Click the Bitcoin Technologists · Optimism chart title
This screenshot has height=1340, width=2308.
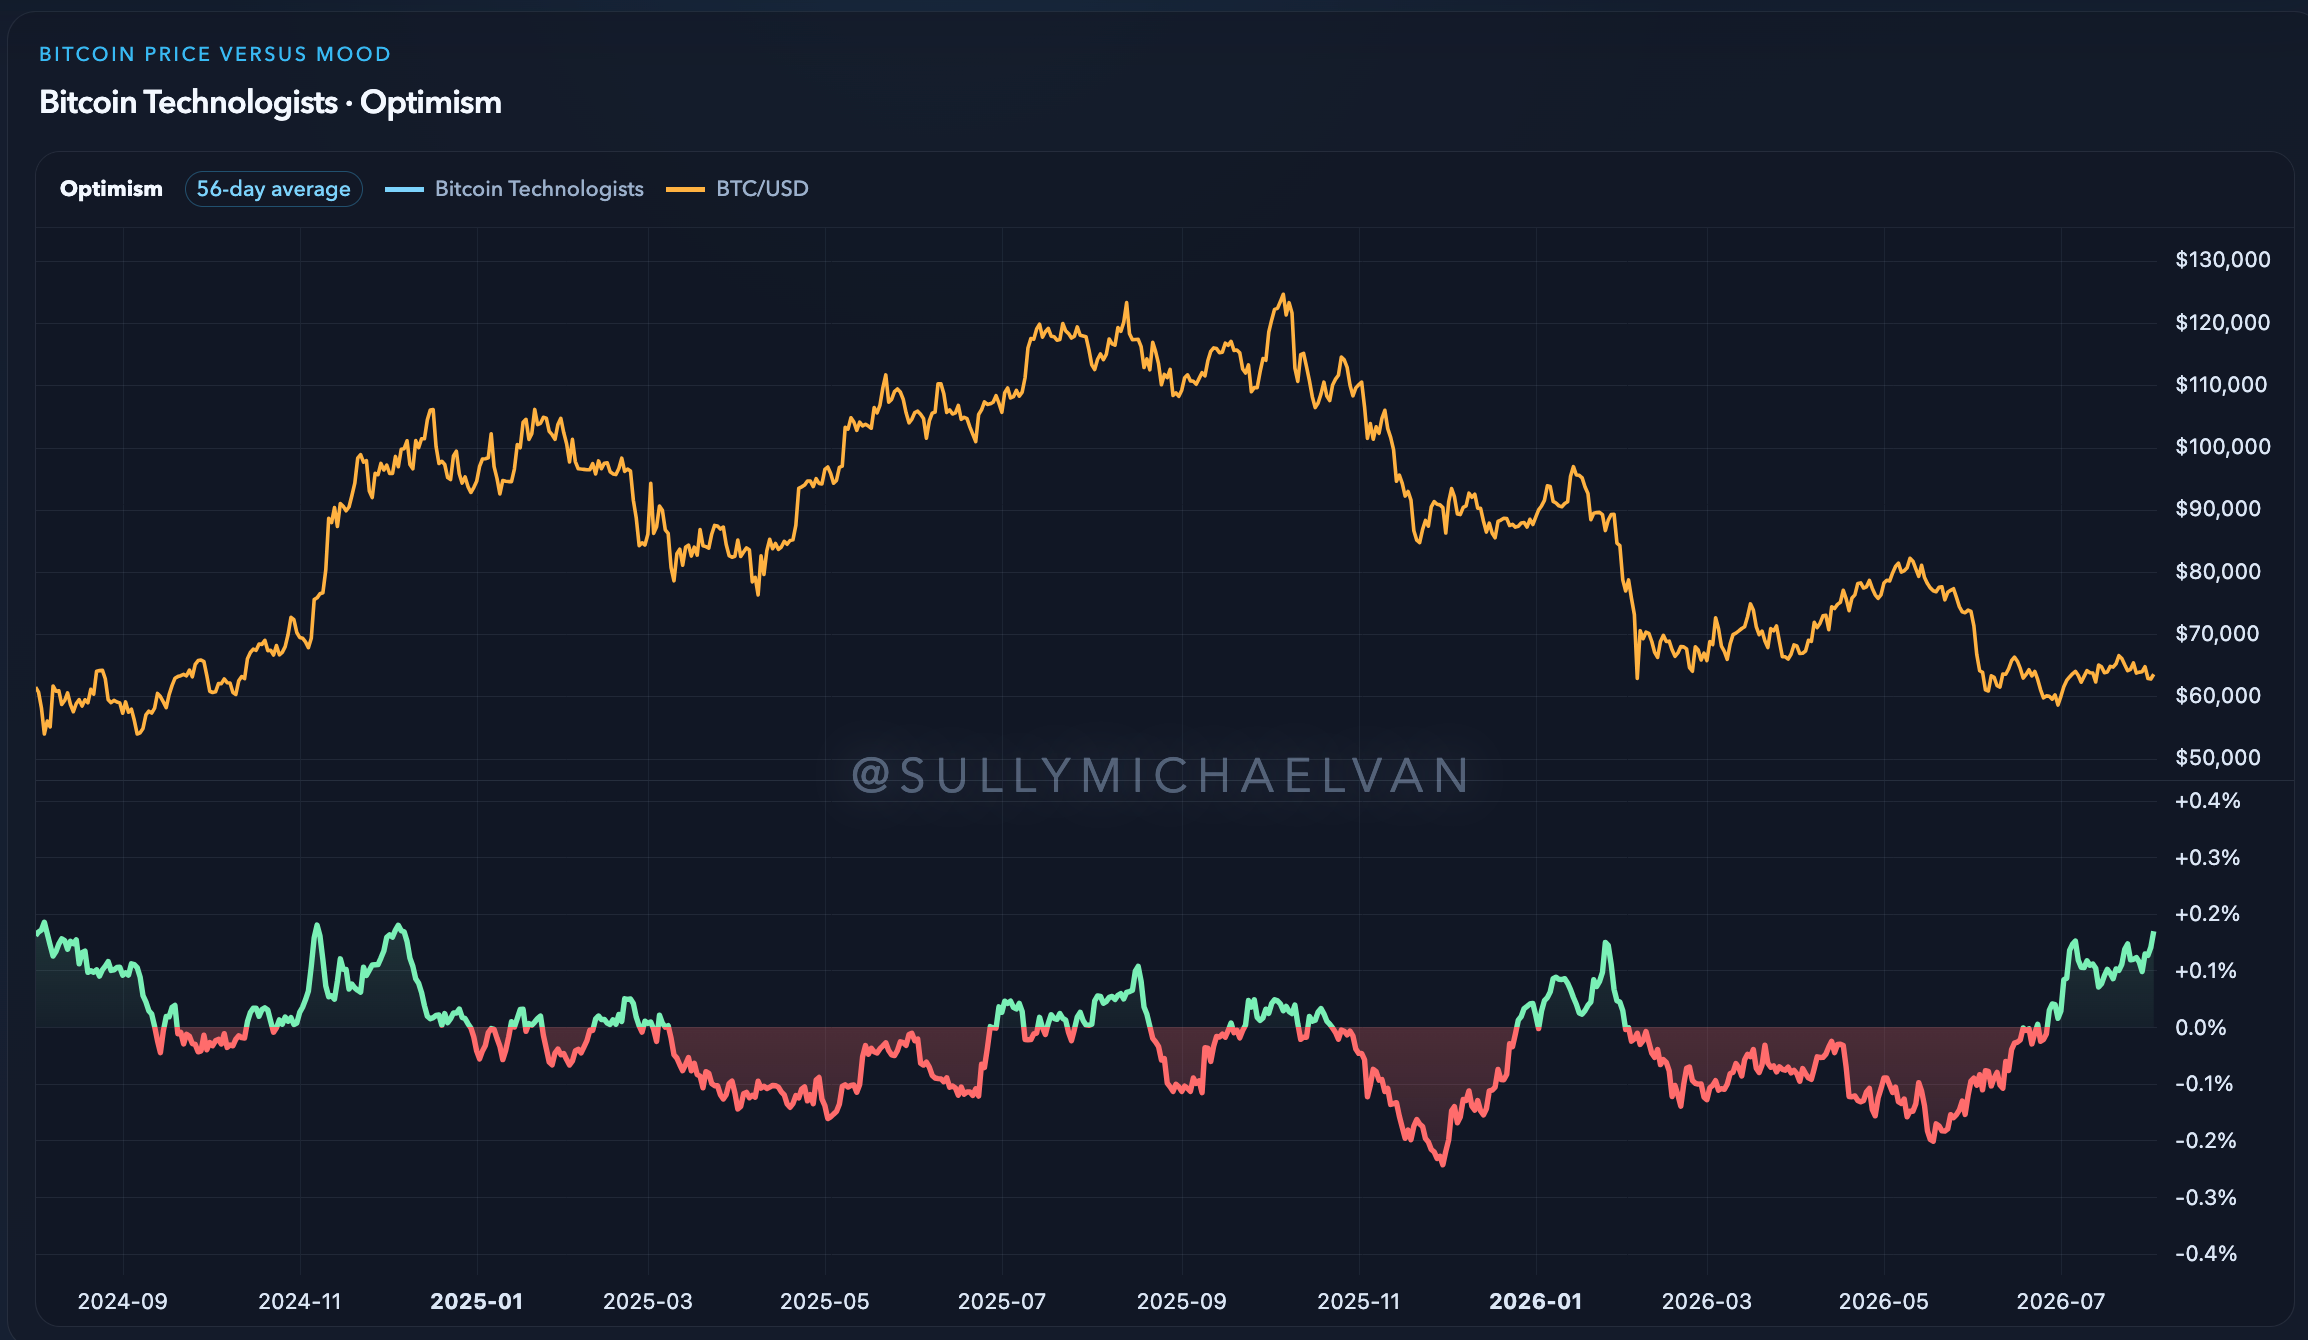pos(270,102)
